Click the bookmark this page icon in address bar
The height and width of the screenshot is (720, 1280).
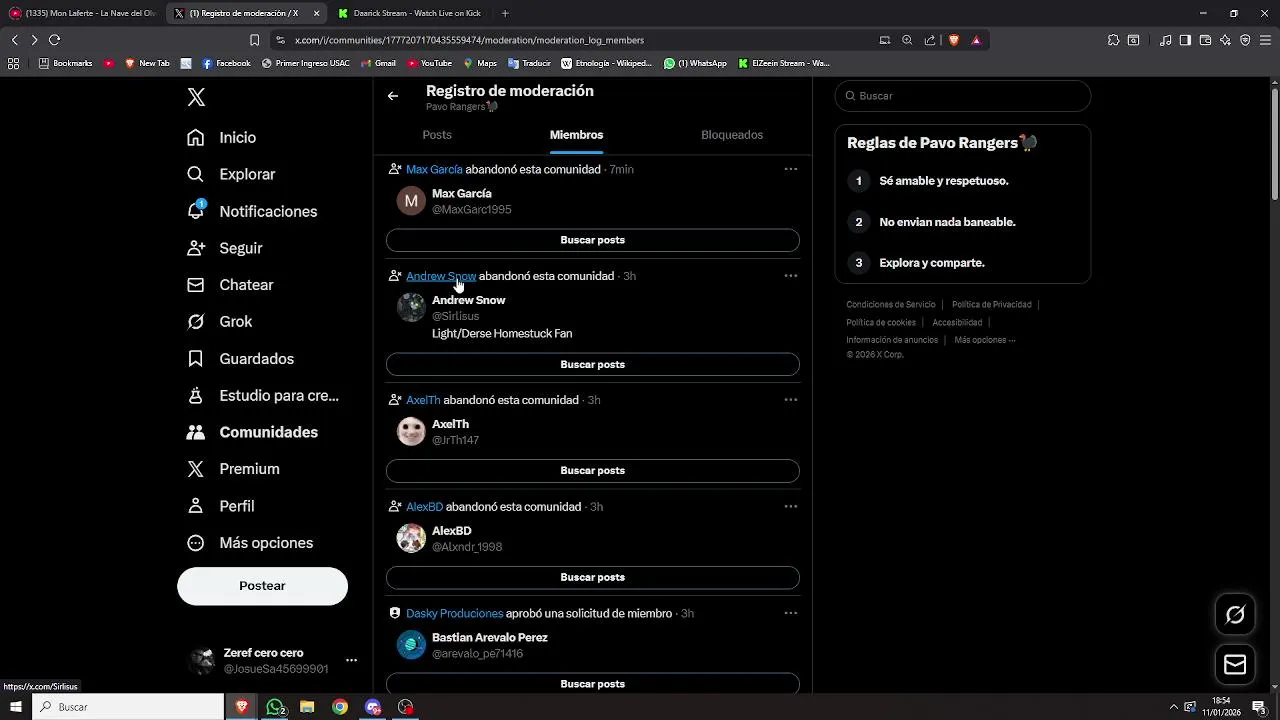254,40
